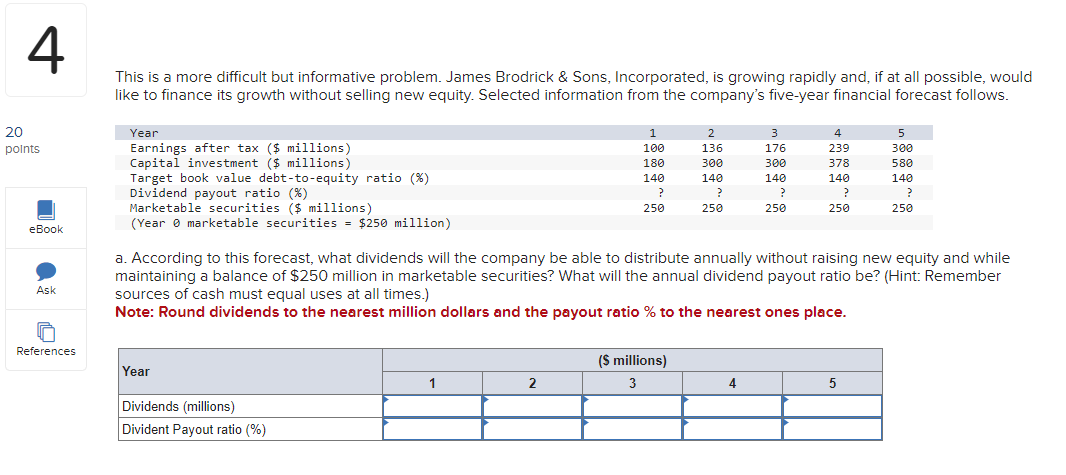Click '($ millions)' answer table header
The width and height of the screenshot is (1066, 475).
point(632,361)
